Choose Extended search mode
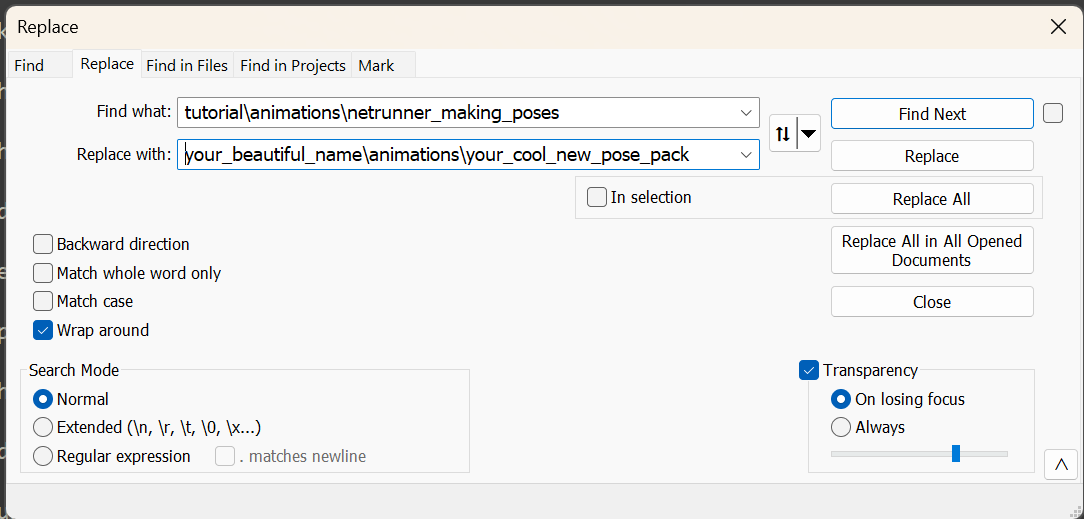This screenshot has width=1084, height=519. (x=43, y=427)
